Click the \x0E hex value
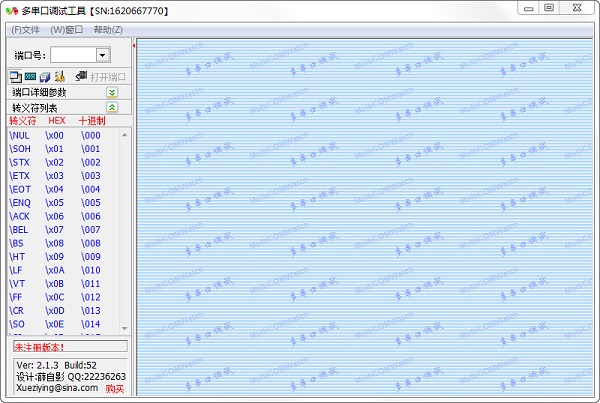The height and width of the screenshot is (403, 600). pos(54,324)
